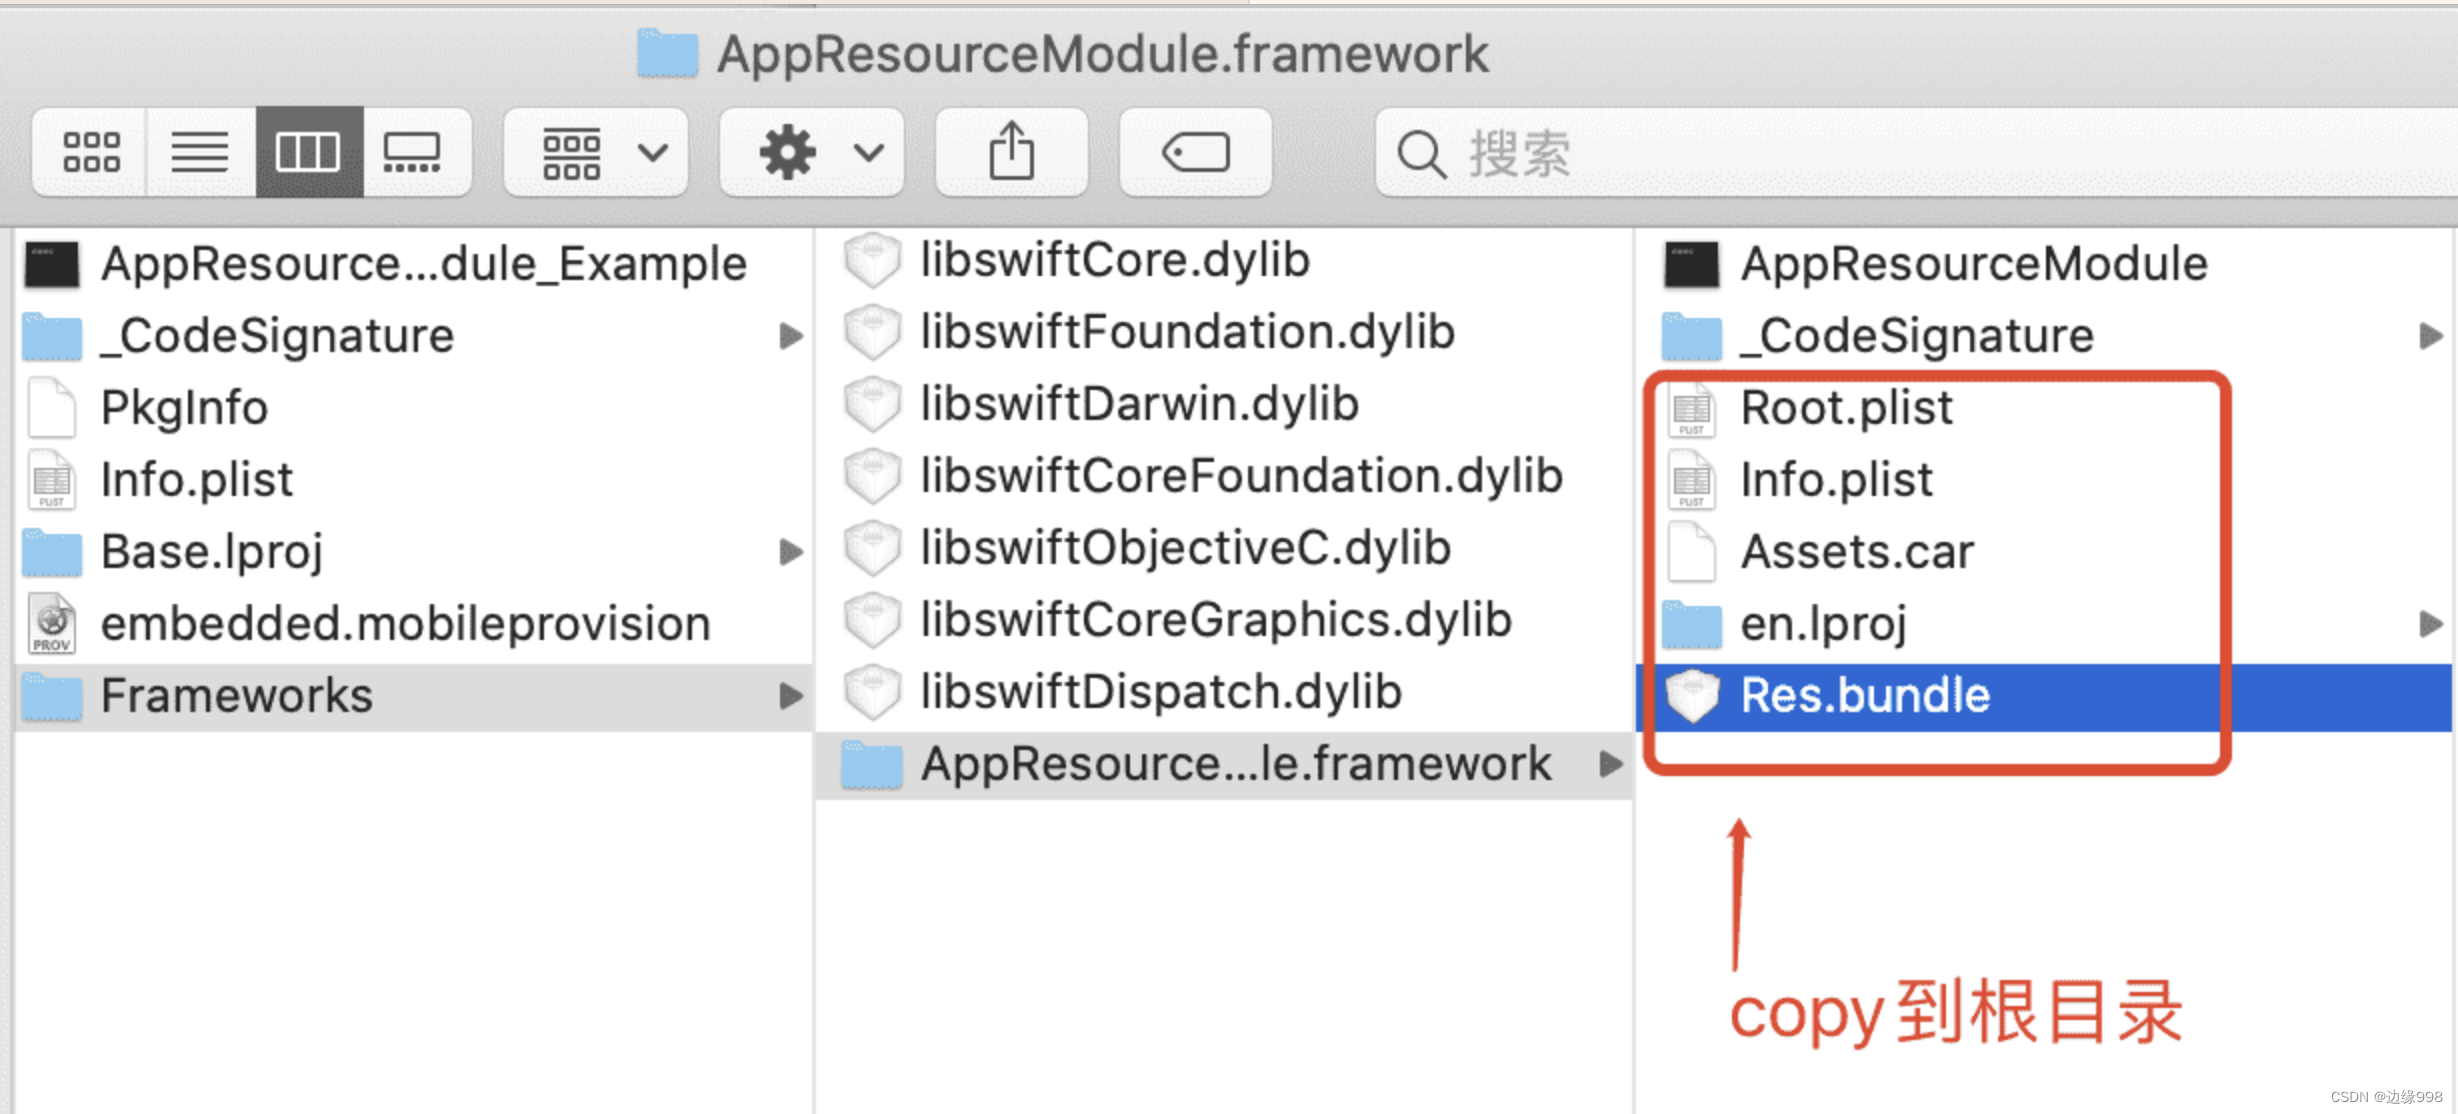Select the Frameworks folder
This screenshot has width=2458, height=1114.
[x=237, y=696]
